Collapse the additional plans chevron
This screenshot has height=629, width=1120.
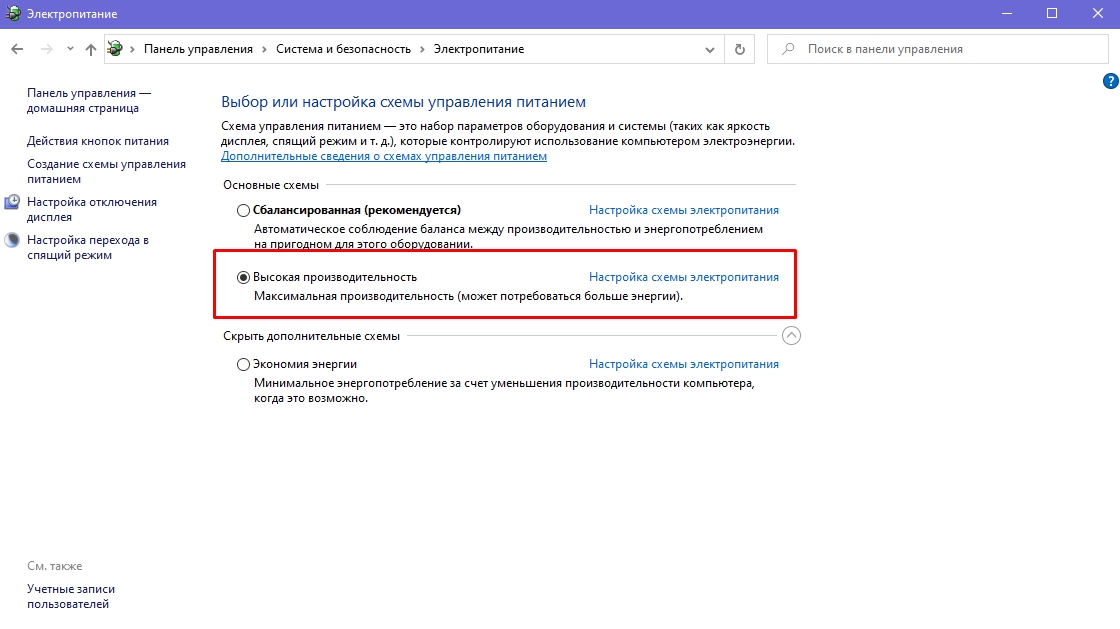tap(791, 336)
